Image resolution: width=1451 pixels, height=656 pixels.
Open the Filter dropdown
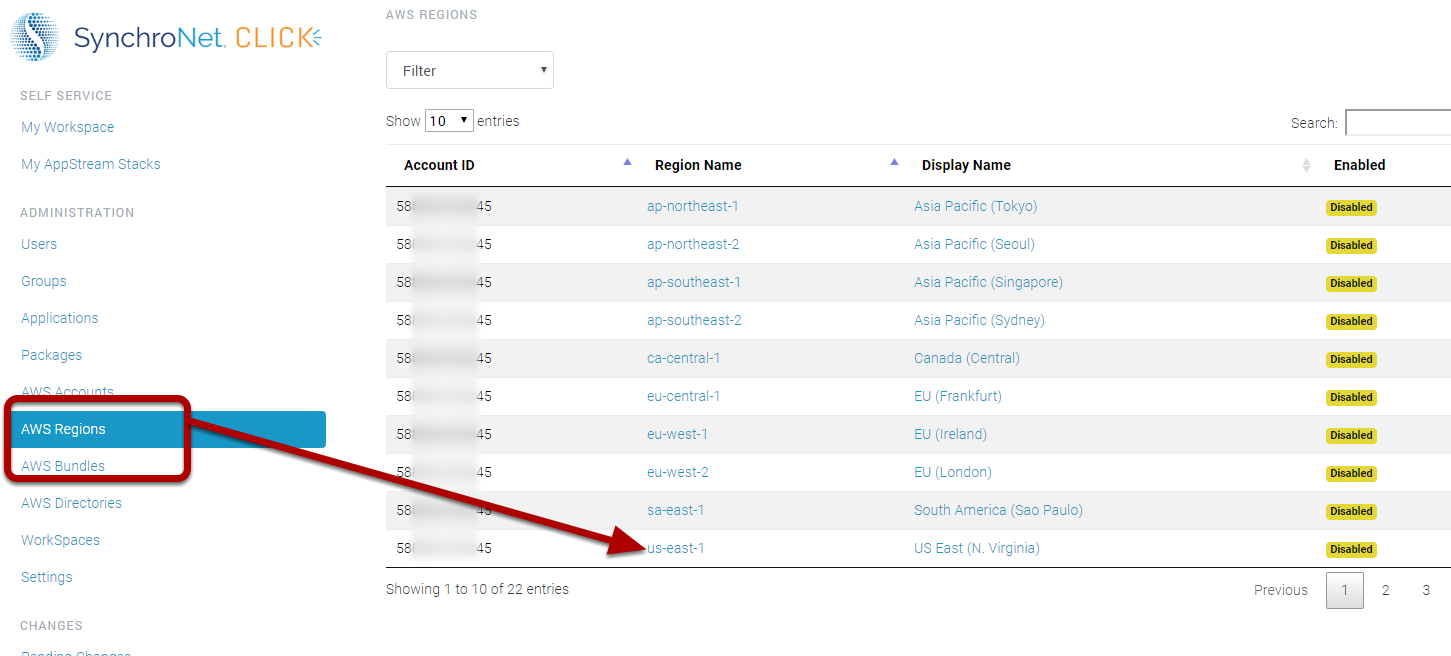click(470, 70)
